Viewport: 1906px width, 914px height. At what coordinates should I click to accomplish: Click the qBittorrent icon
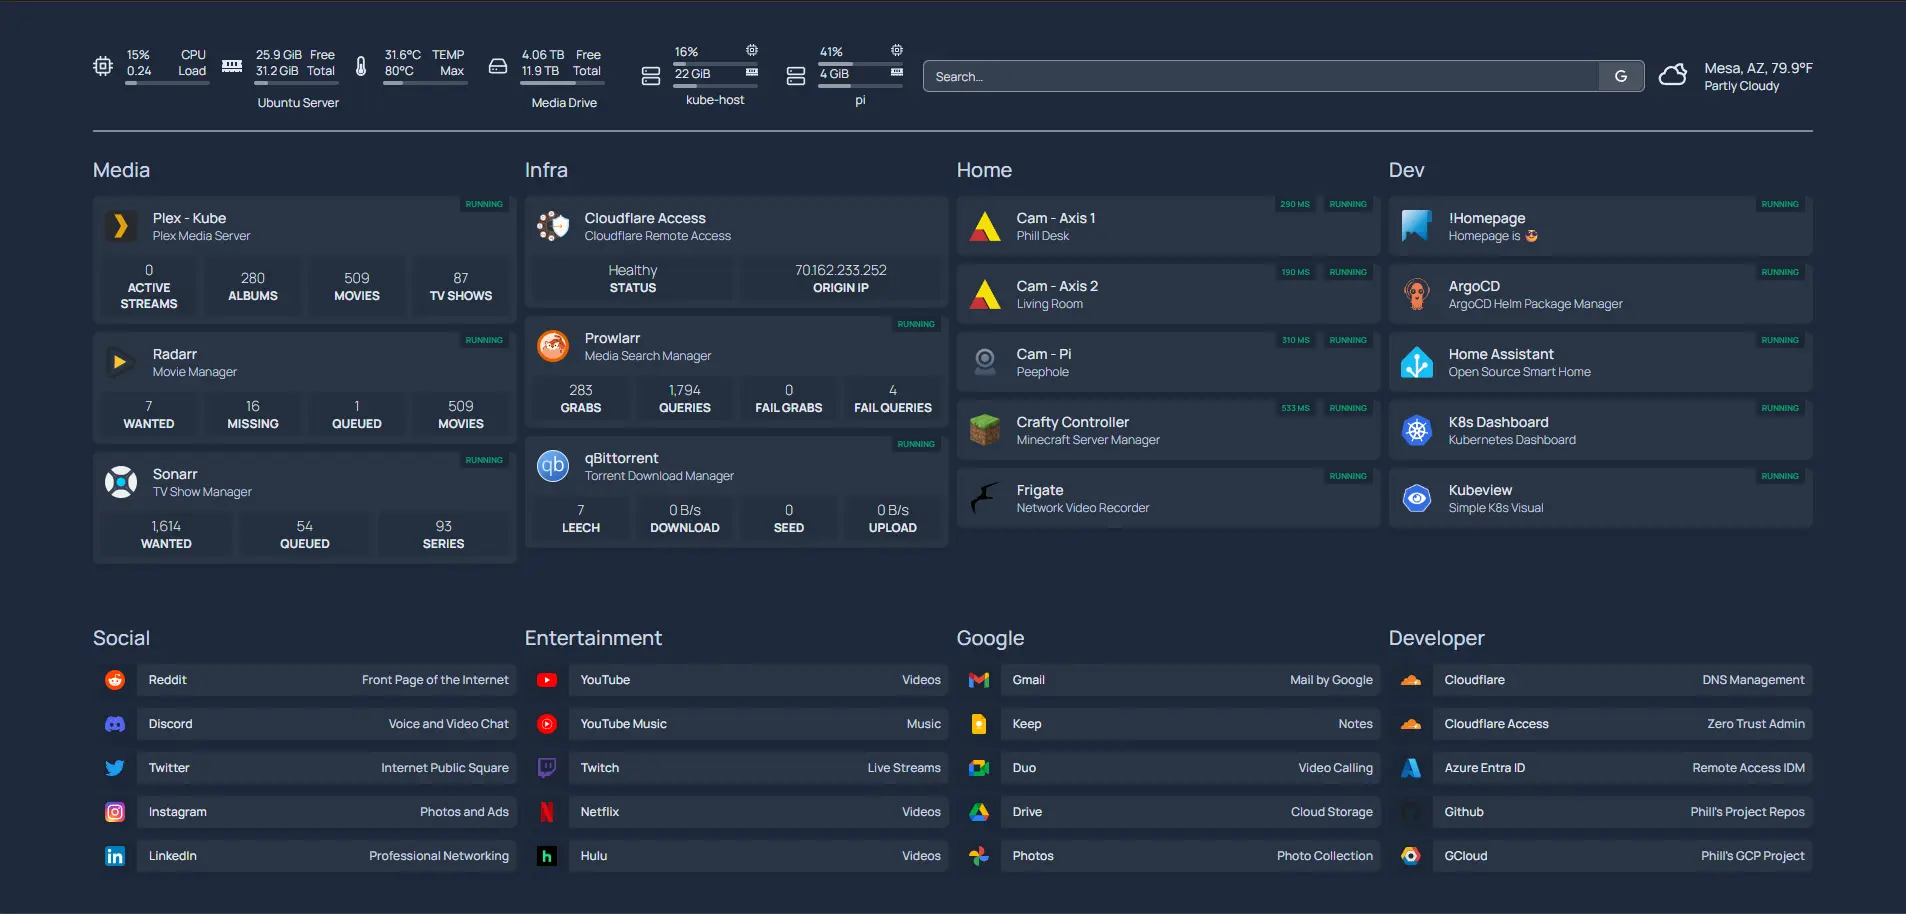tap(553, 466)
